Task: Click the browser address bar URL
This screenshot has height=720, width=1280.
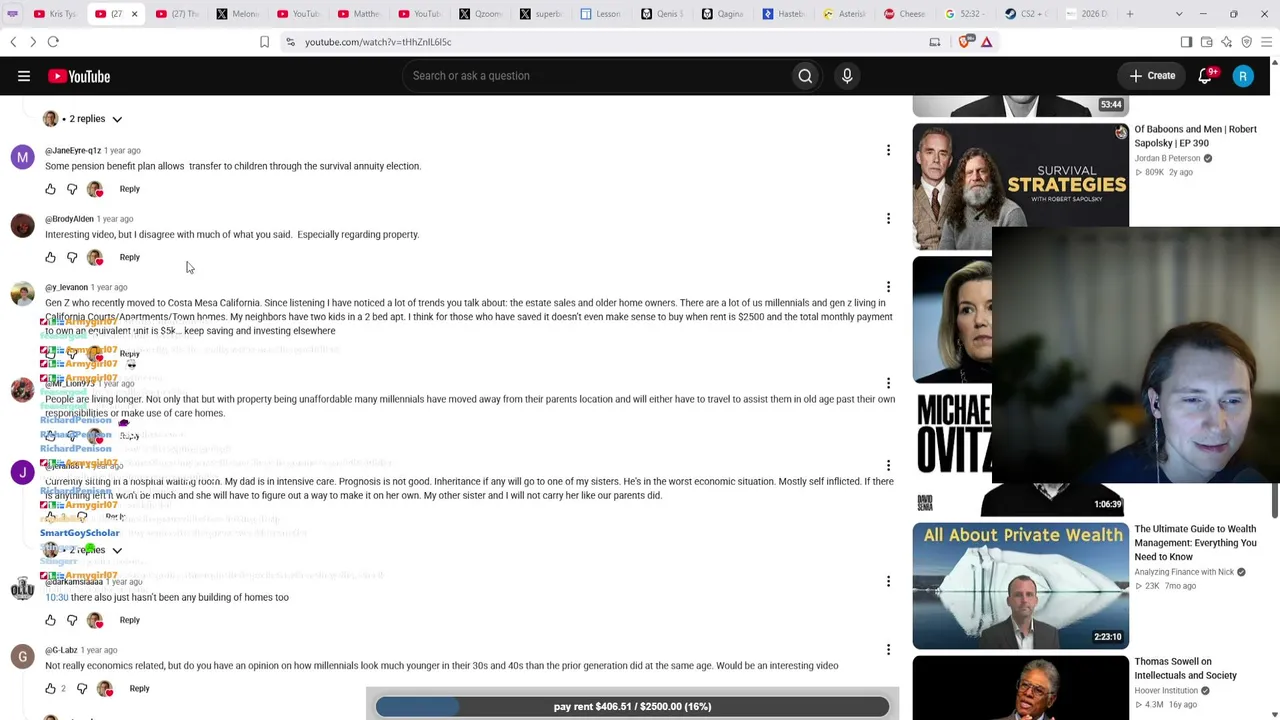Action: coord(378,42)
